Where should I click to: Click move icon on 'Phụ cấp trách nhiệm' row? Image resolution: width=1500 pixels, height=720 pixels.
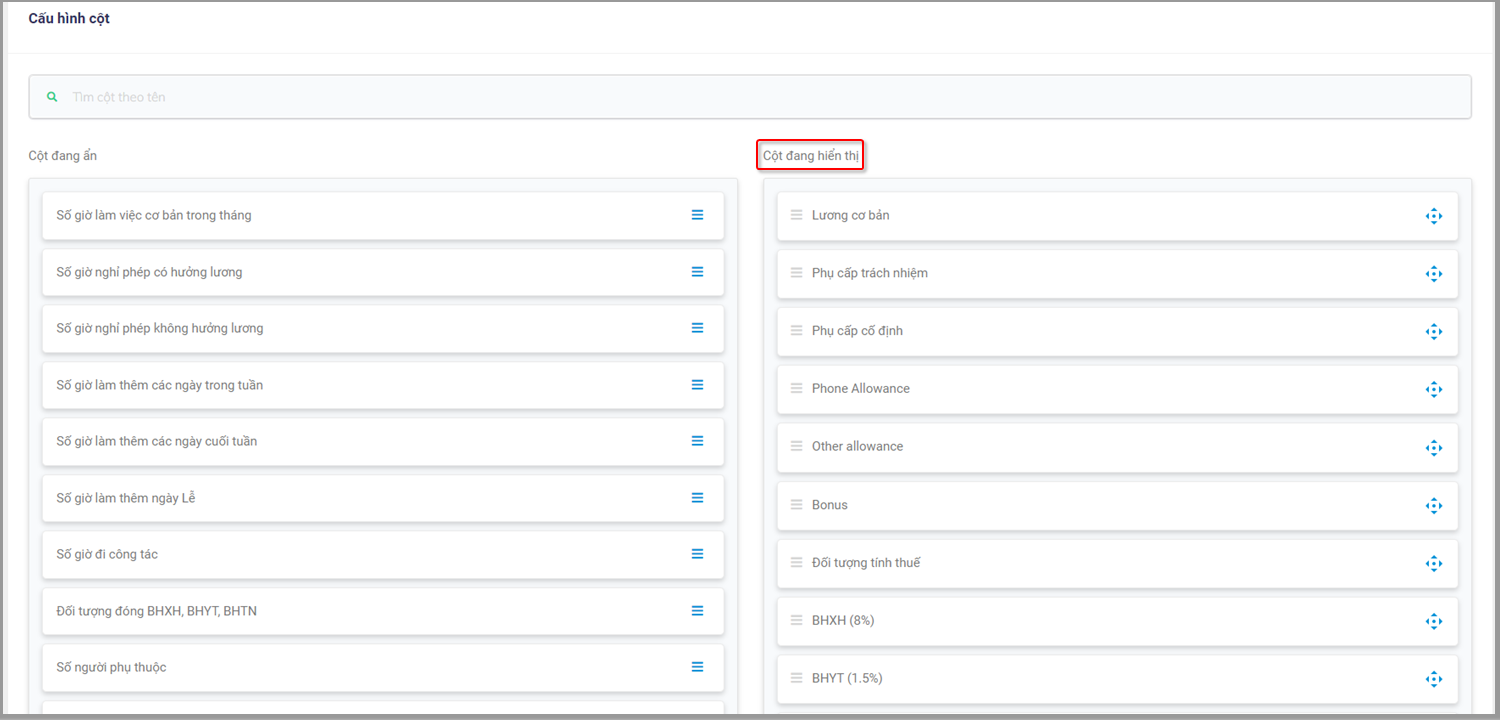(1434, 274)
